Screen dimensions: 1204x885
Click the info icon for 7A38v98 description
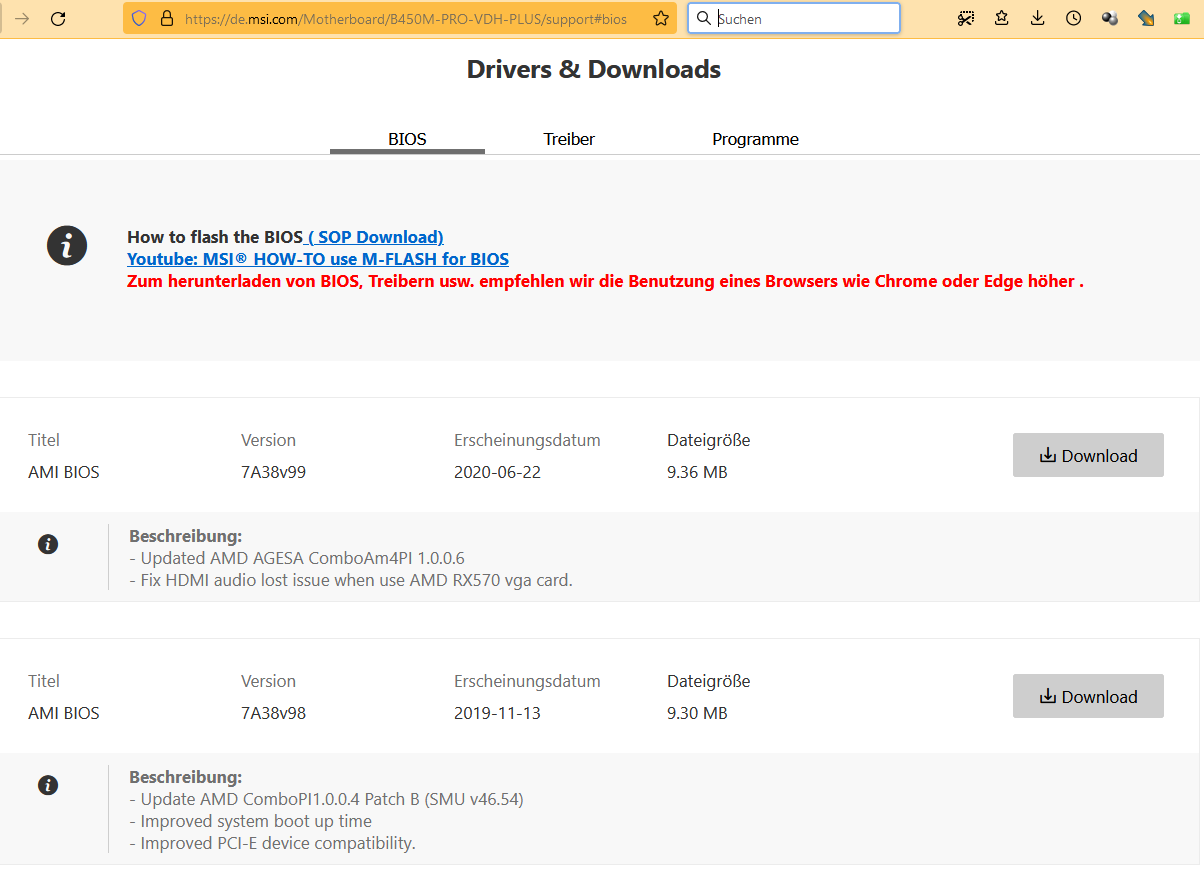pos(48,785)
